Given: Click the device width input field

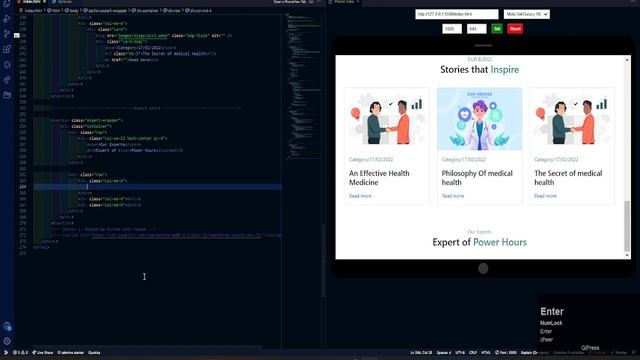Looking at the screenshot, I should [452, 29].
